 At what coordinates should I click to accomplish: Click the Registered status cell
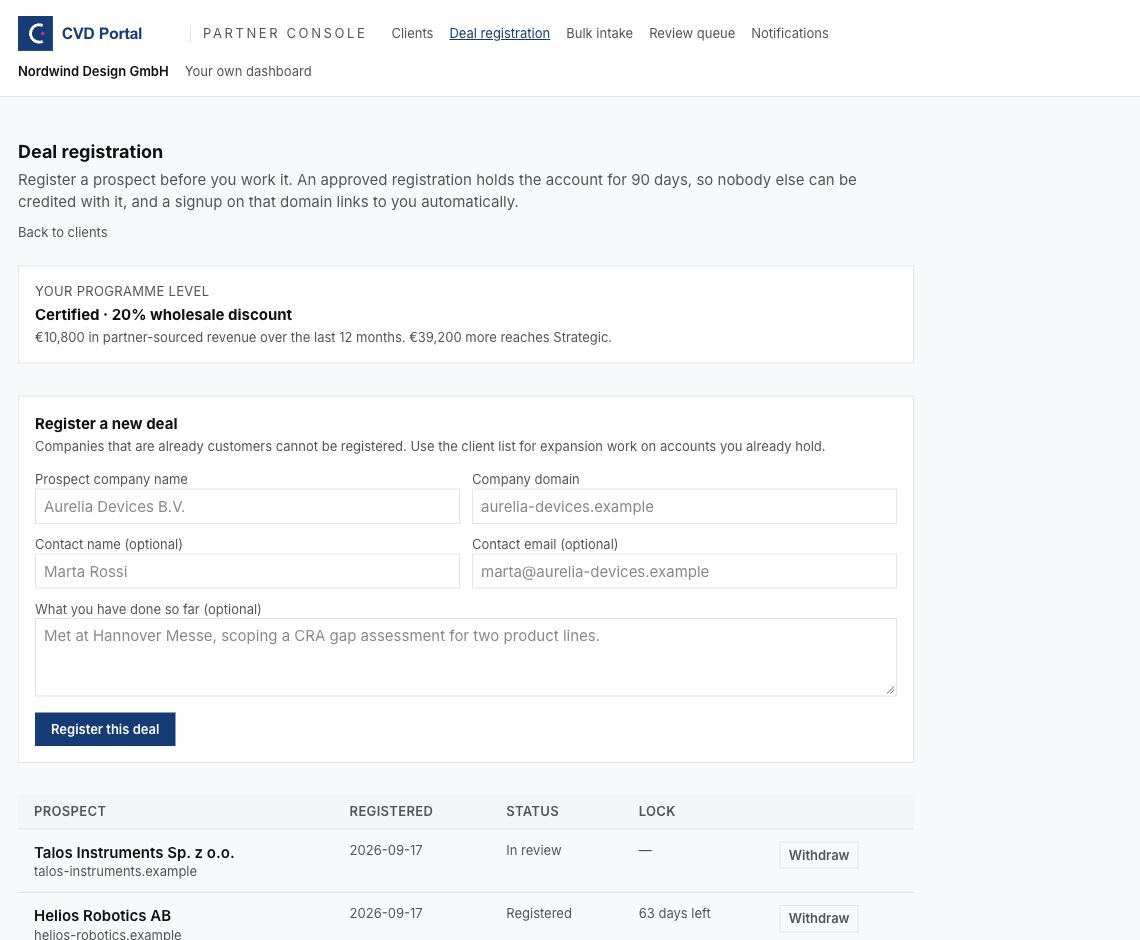tap(539, 913)
